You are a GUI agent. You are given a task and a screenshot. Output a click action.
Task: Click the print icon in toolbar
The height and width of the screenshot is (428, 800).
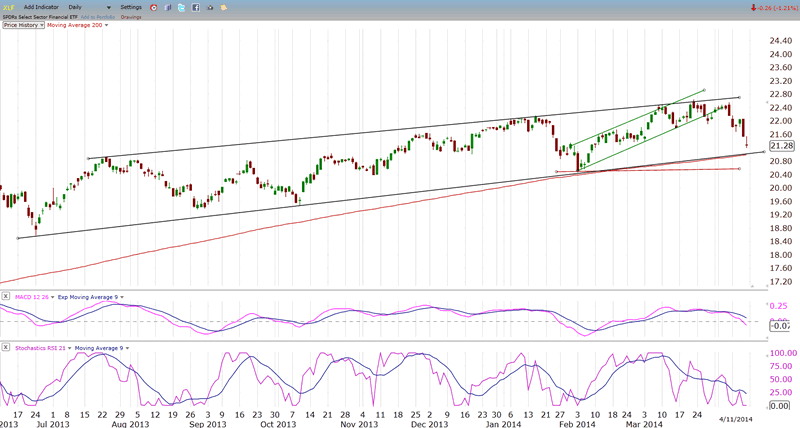tap(209, 6)
